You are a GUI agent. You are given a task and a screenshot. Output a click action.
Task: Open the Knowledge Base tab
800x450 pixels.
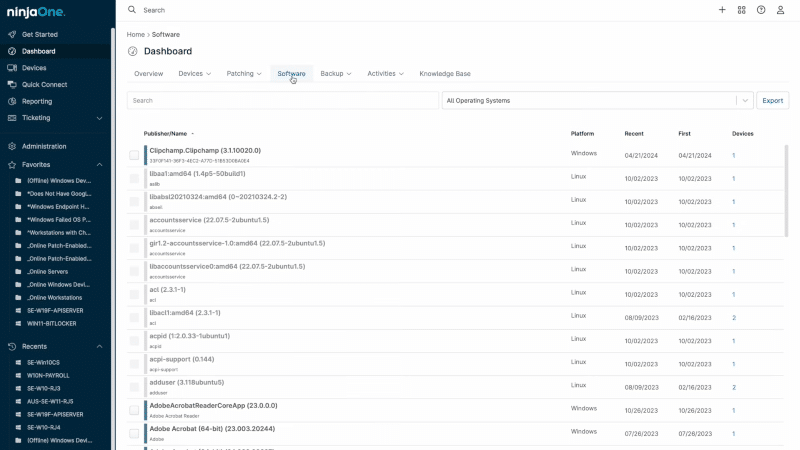click(445, 73)
